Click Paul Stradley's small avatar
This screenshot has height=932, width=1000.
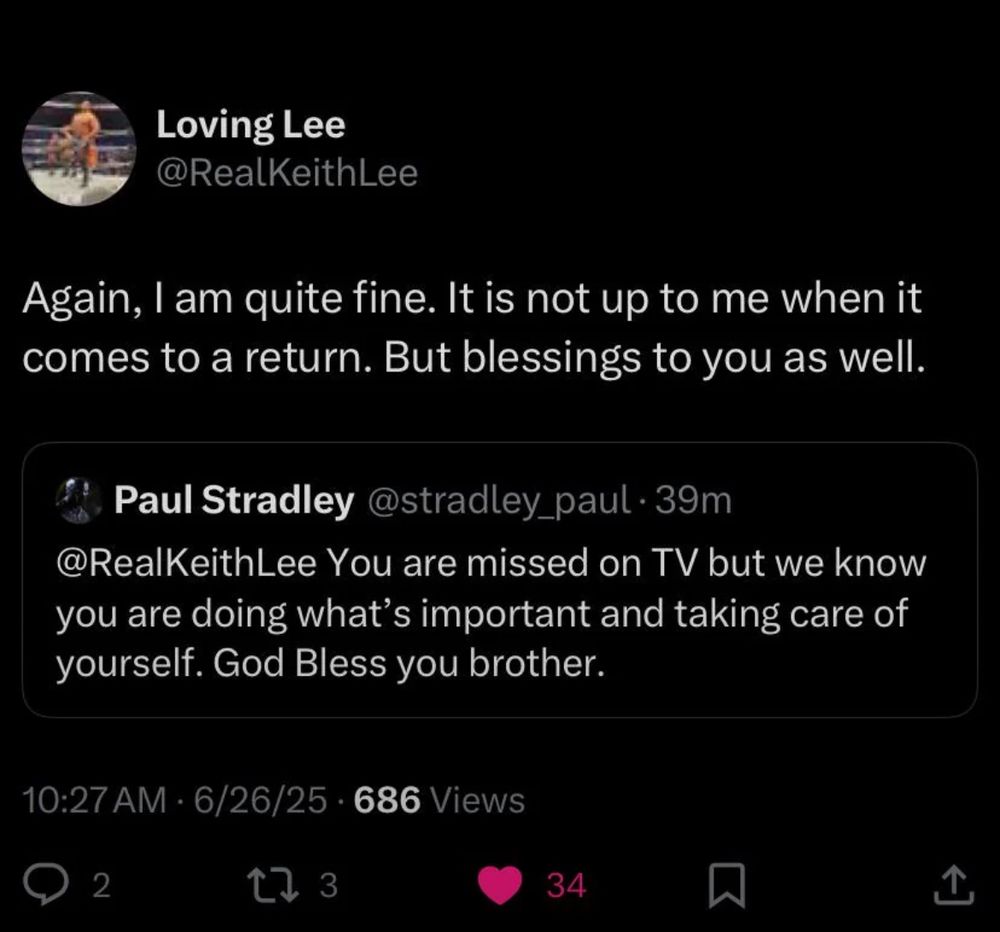tap(78, 500)
